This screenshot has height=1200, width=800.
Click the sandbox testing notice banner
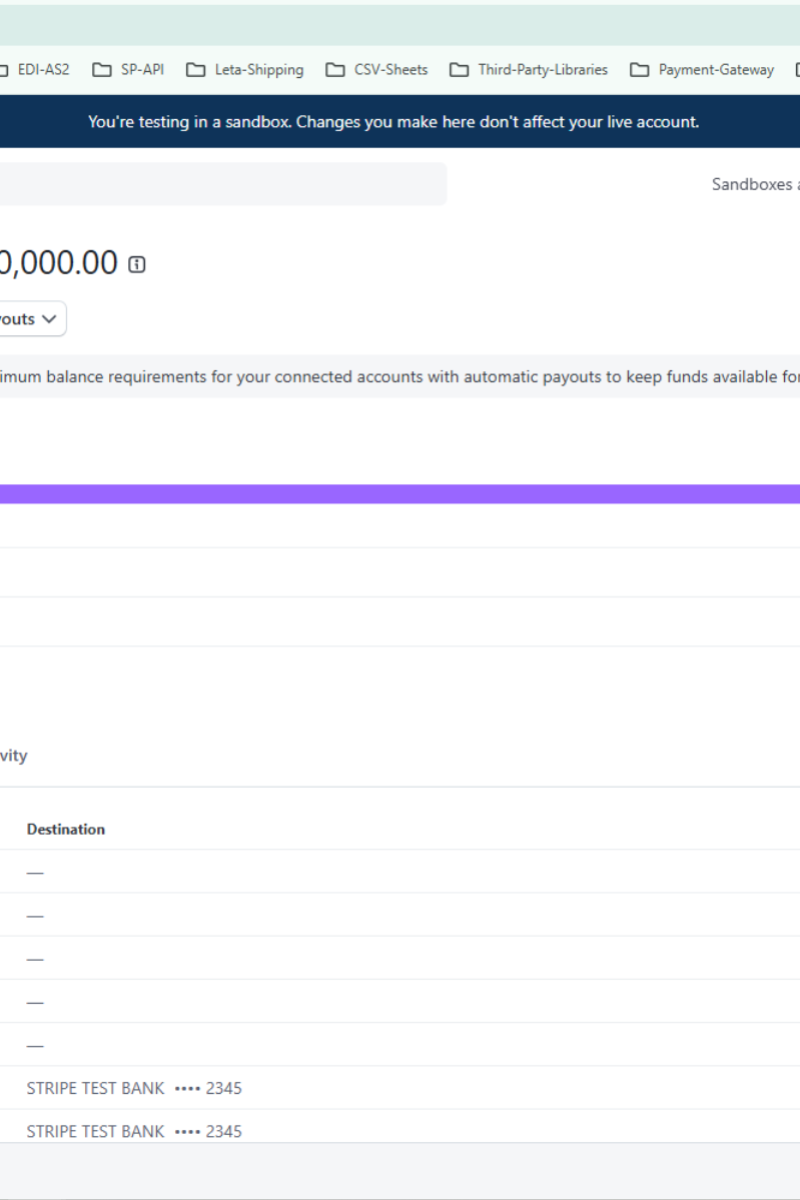coord(393,122)
